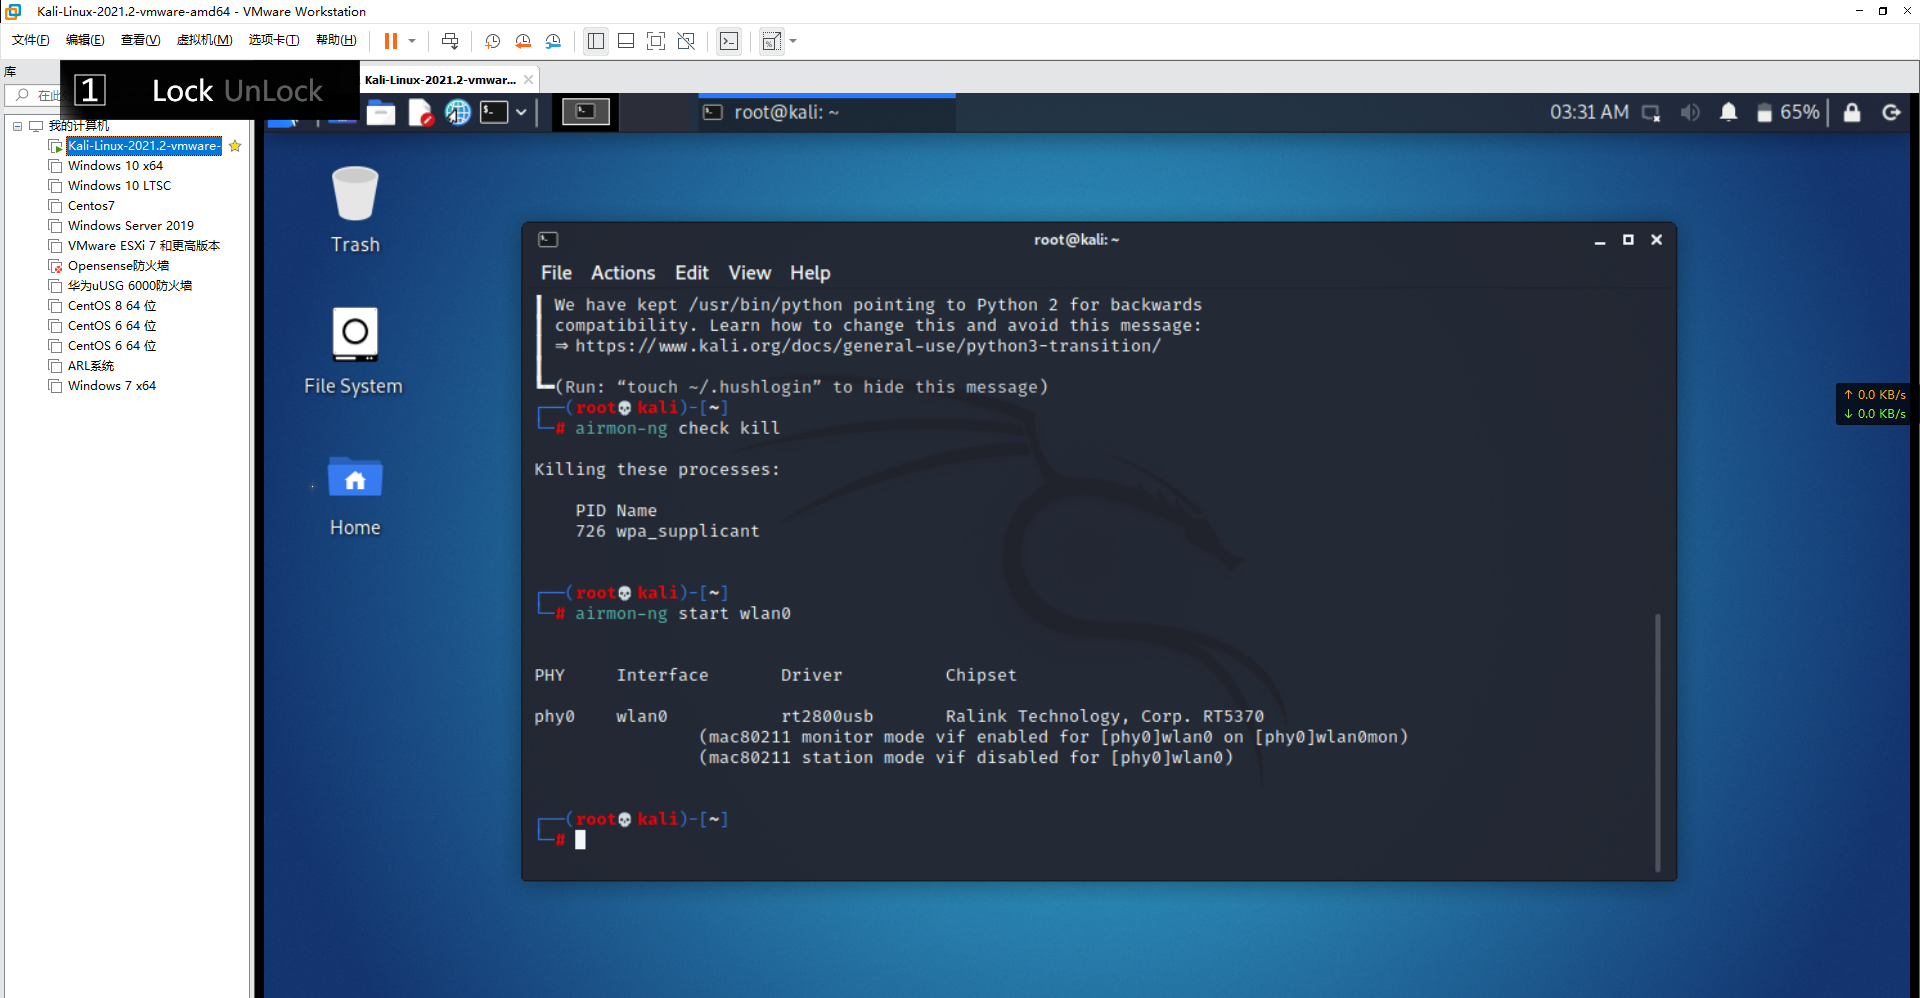1920x998 pixels.
Task: Select Opensense防火墙 in the library
Action: tap(118, 266)
